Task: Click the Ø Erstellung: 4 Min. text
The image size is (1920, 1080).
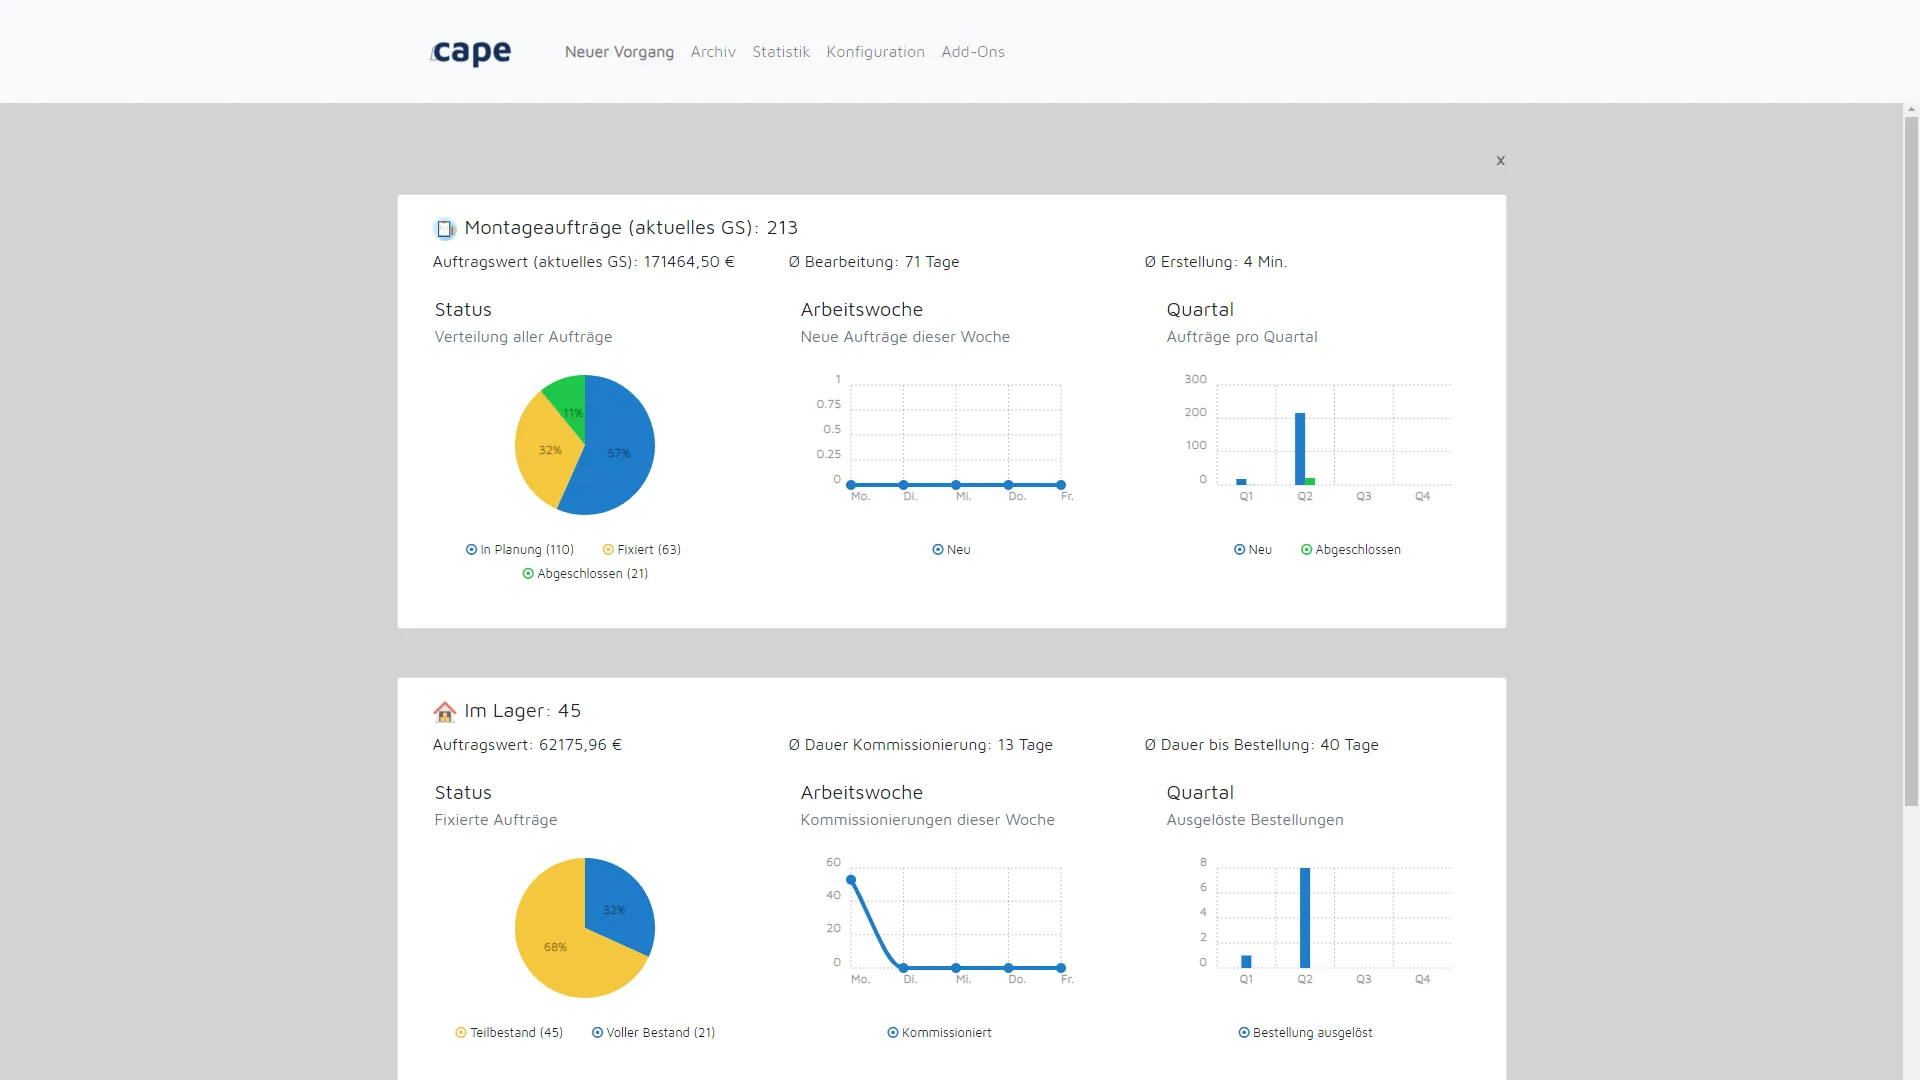Action: click(x=1215, y=262)
